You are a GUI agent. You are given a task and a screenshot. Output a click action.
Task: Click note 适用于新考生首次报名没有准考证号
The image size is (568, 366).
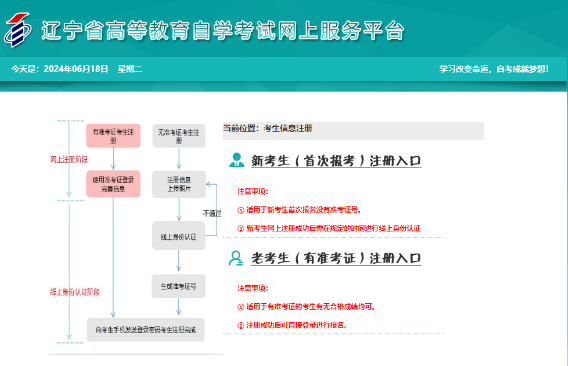299,209
